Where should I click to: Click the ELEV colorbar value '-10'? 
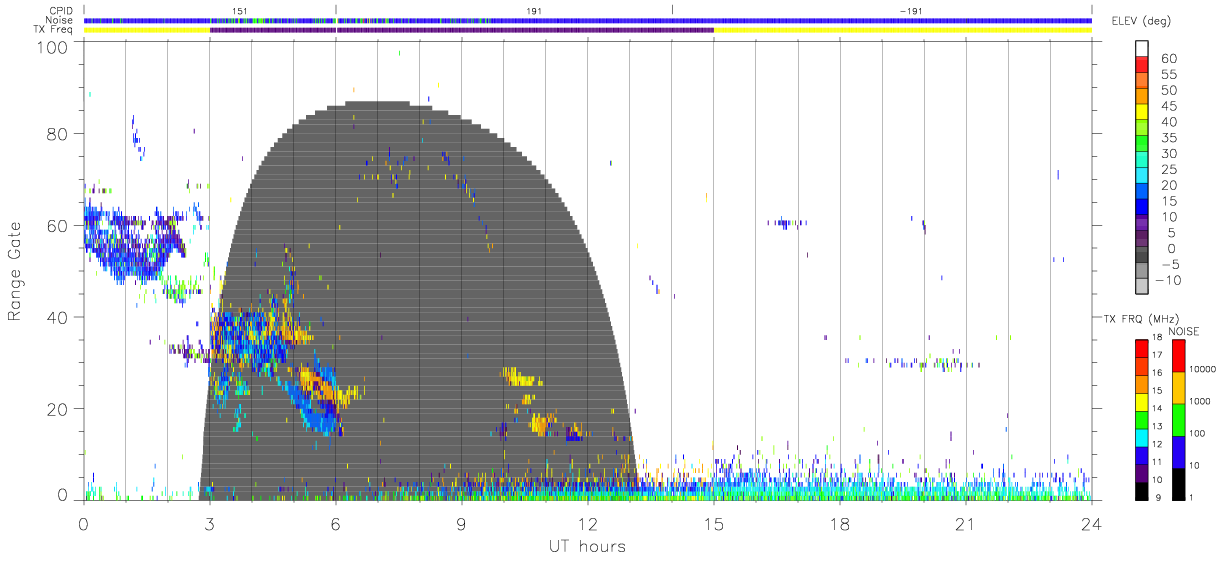(x=1166, y=280)
